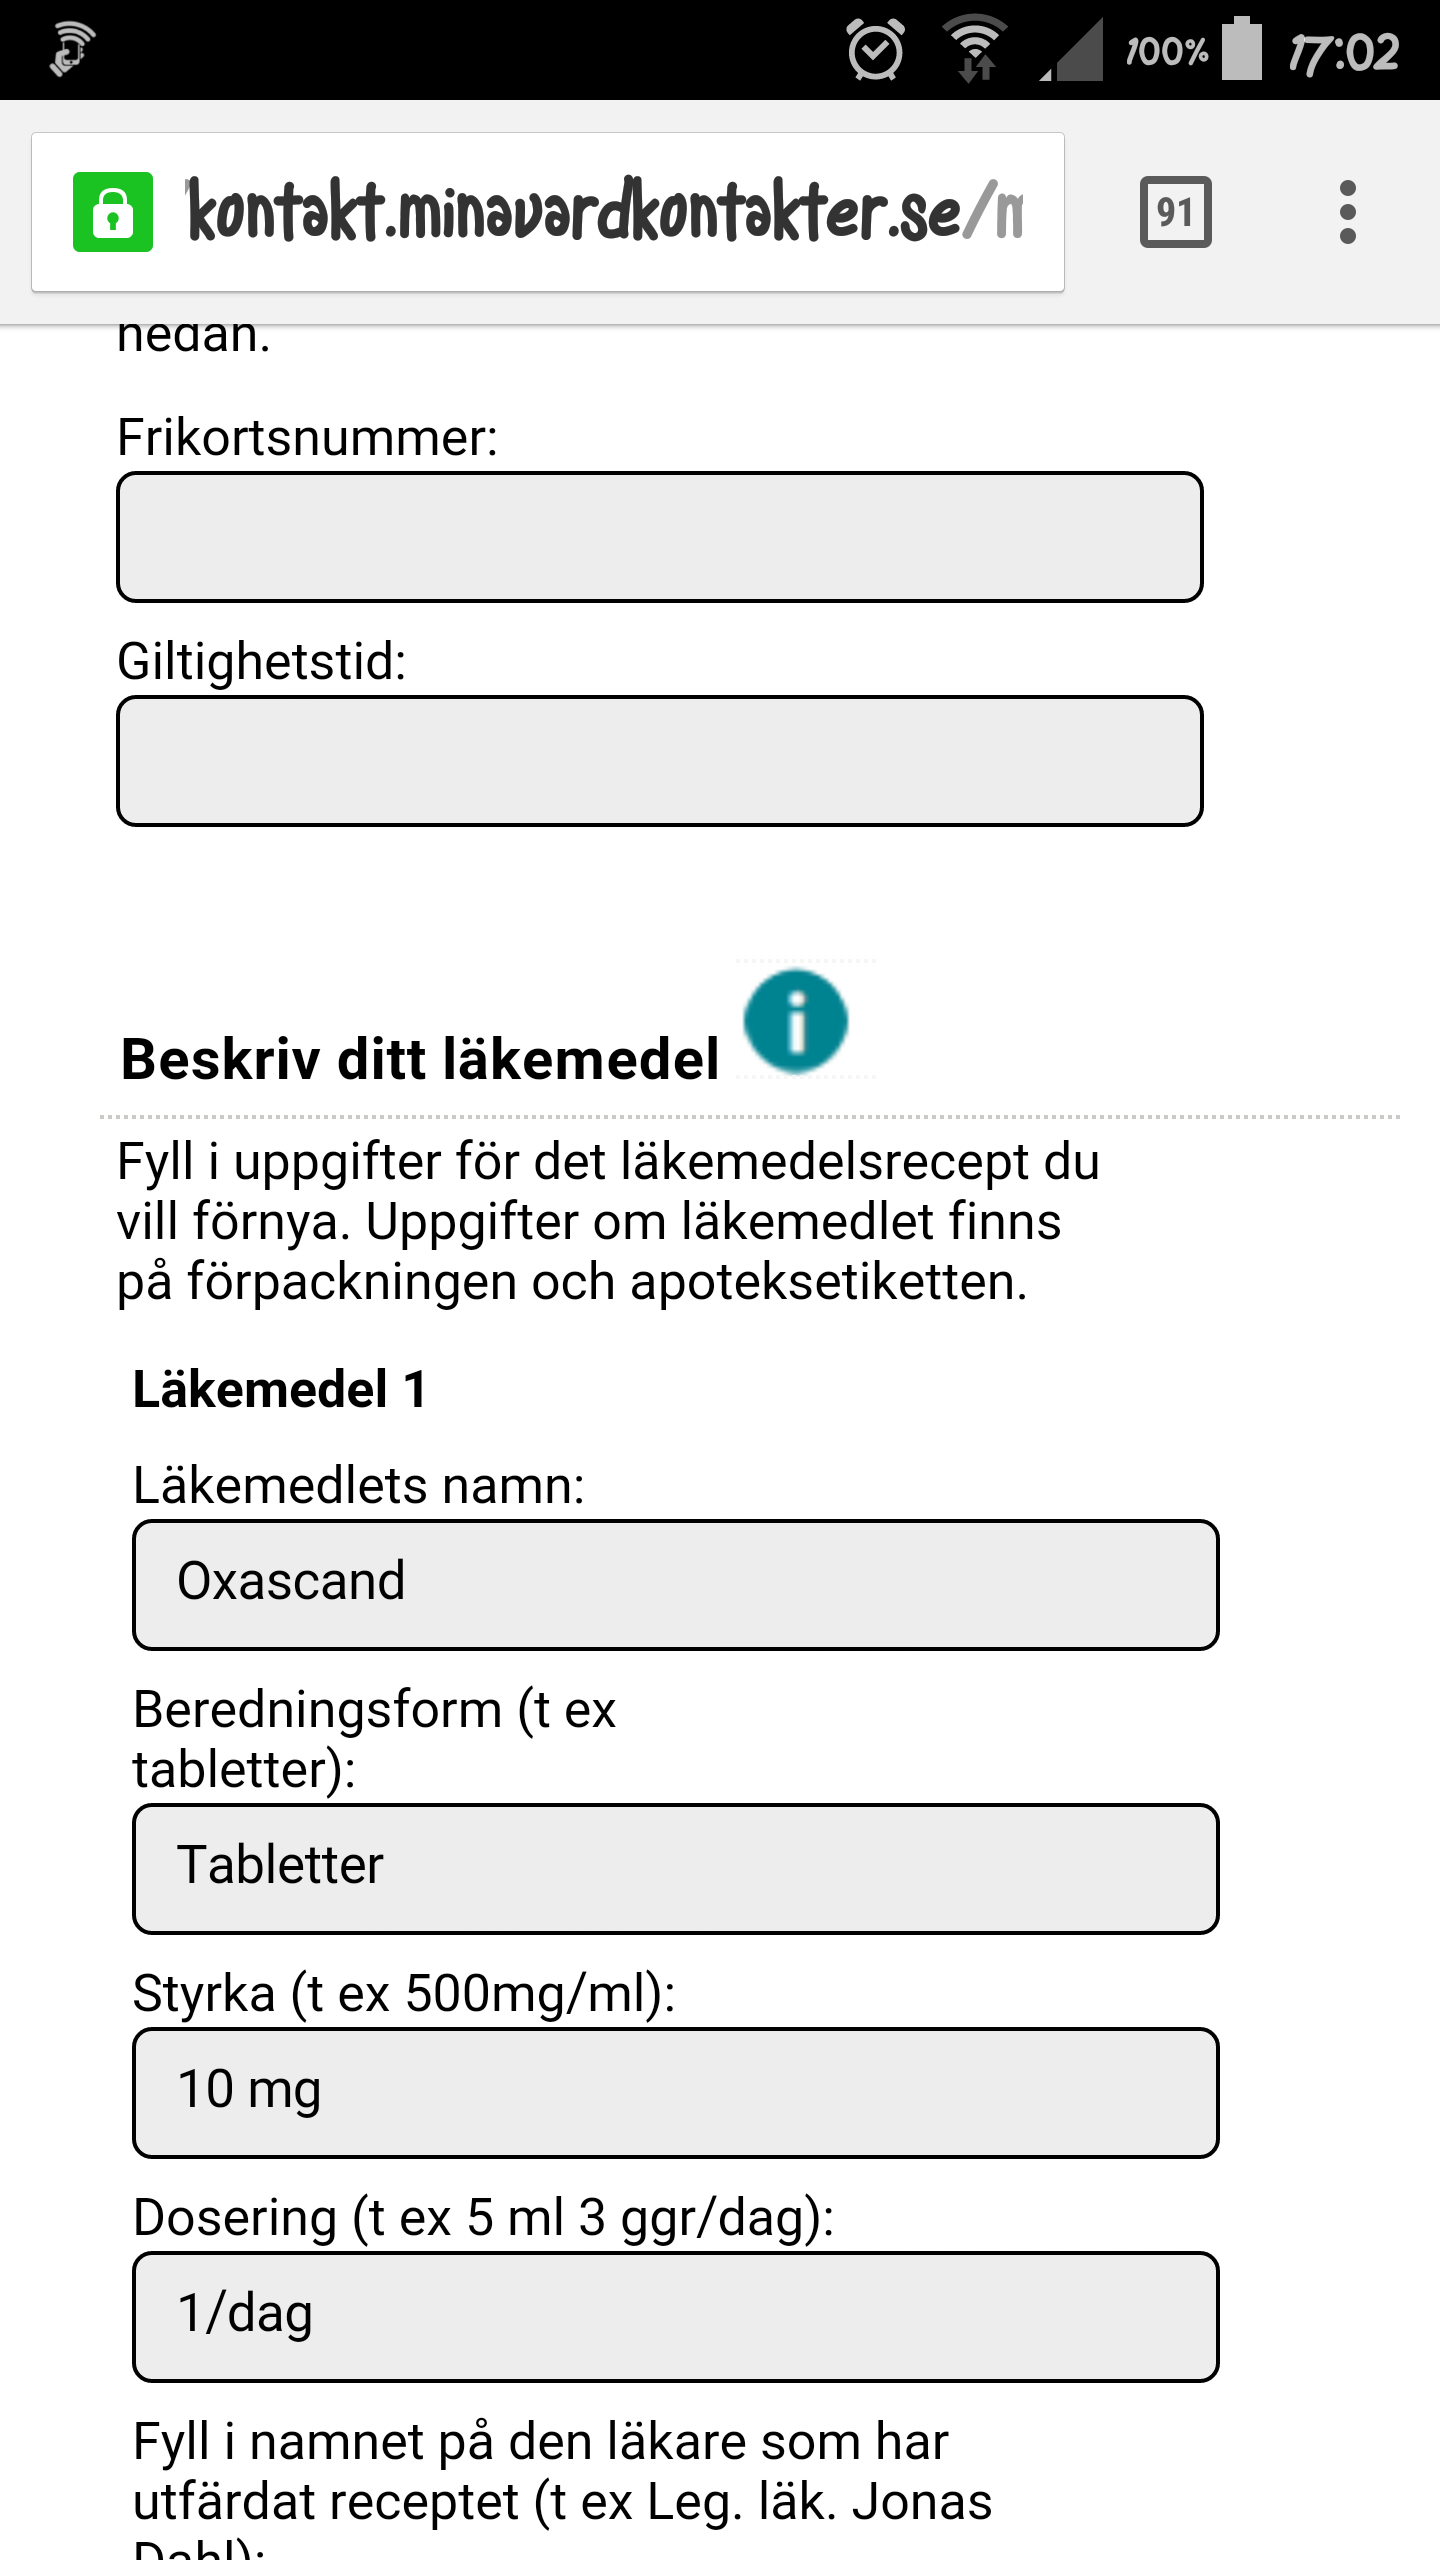Tap the Läkemedel 1 subheading
Screen dimensions: 1440x2560
[x=280, y=1390]
